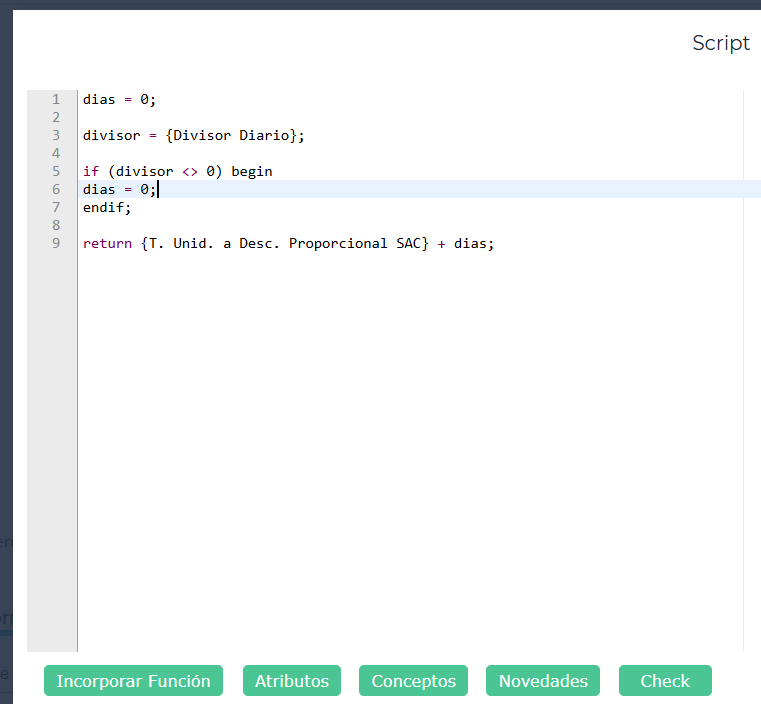Viewport: 761px width, 704px height.
Task: Click line number 7 in the gutter
Action: [x=56, y=208]
